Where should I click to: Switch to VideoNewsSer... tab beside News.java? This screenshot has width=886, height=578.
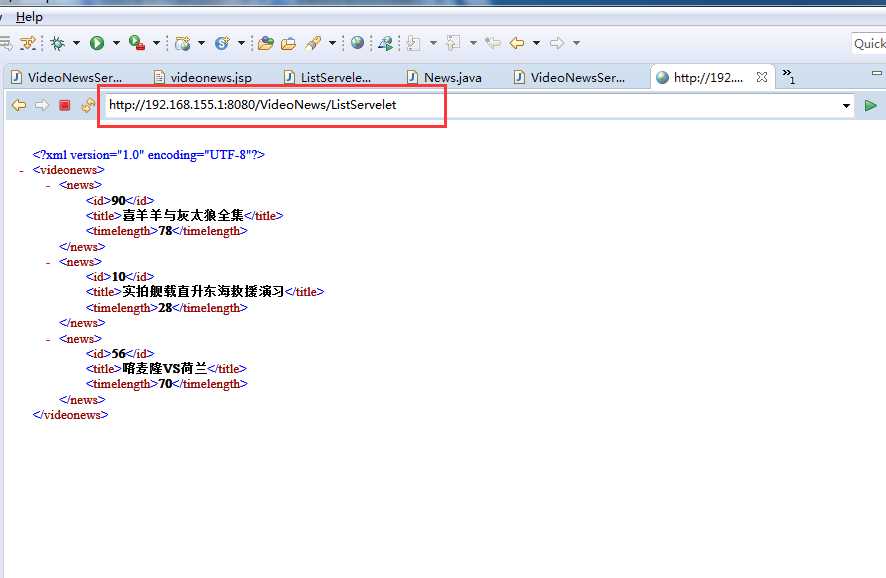(570, 77)
